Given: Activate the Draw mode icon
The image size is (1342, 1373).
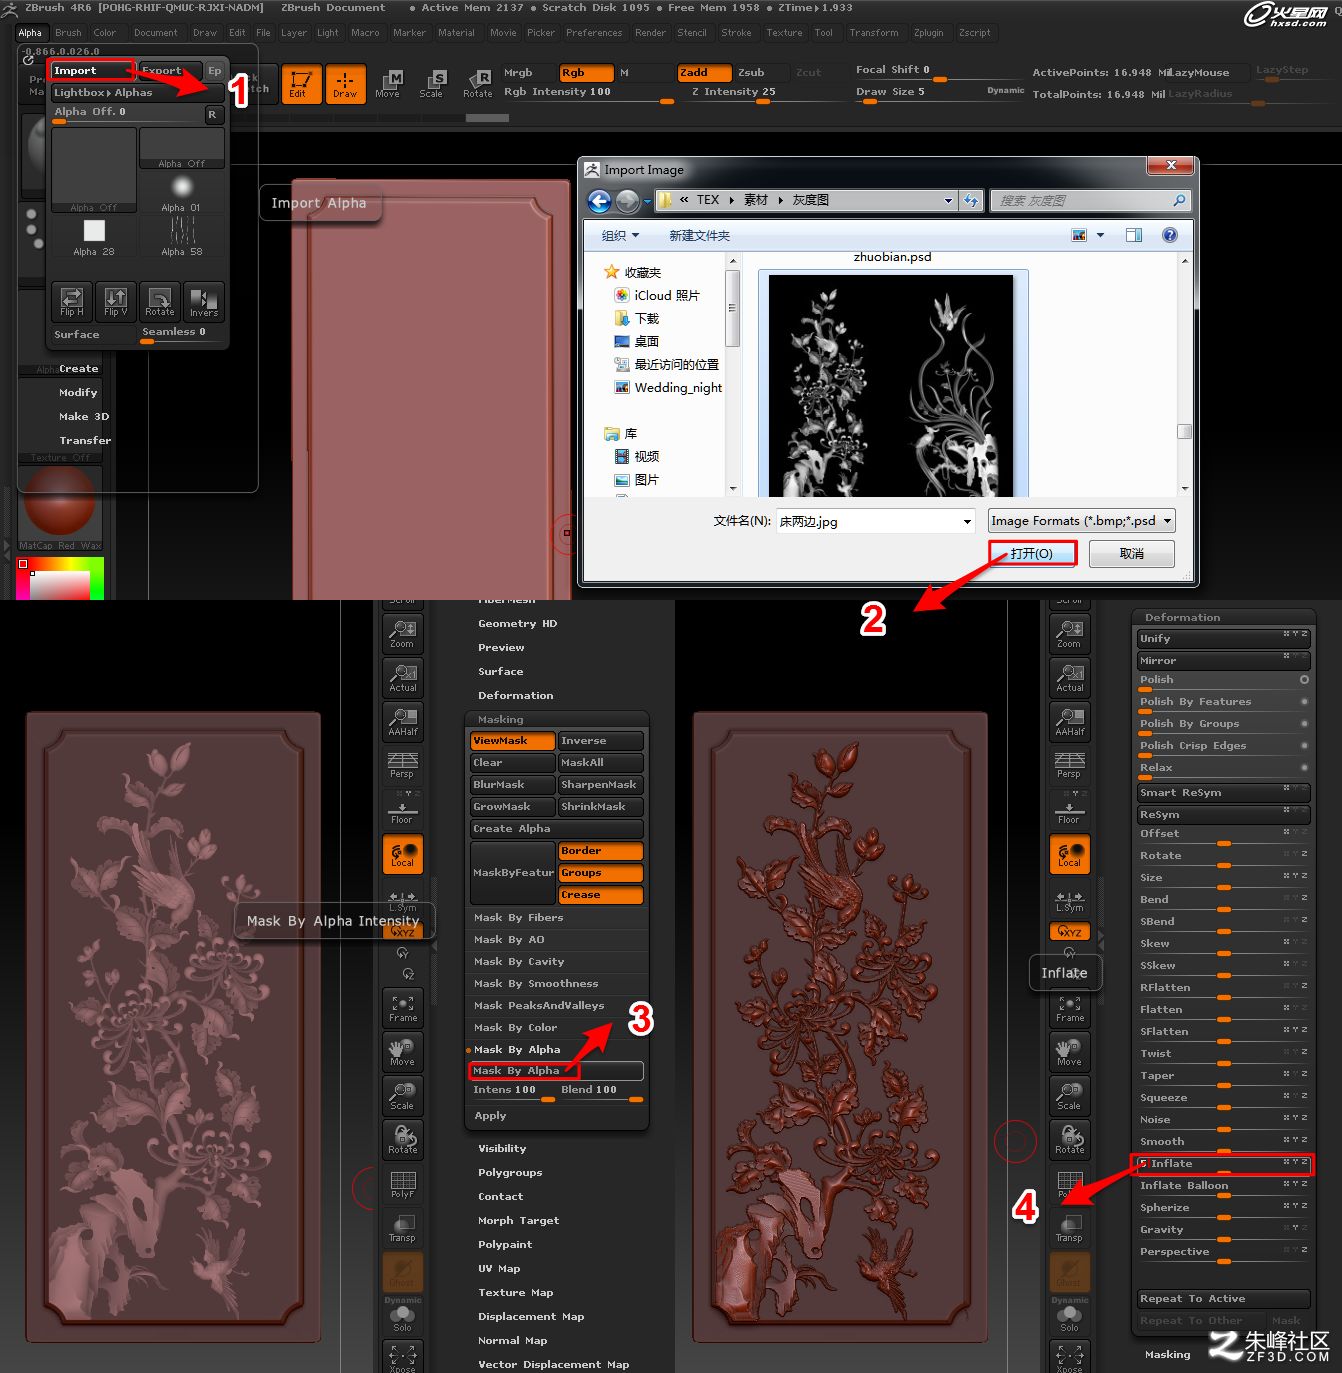Looking at the screenshot, I should point(345,83).
